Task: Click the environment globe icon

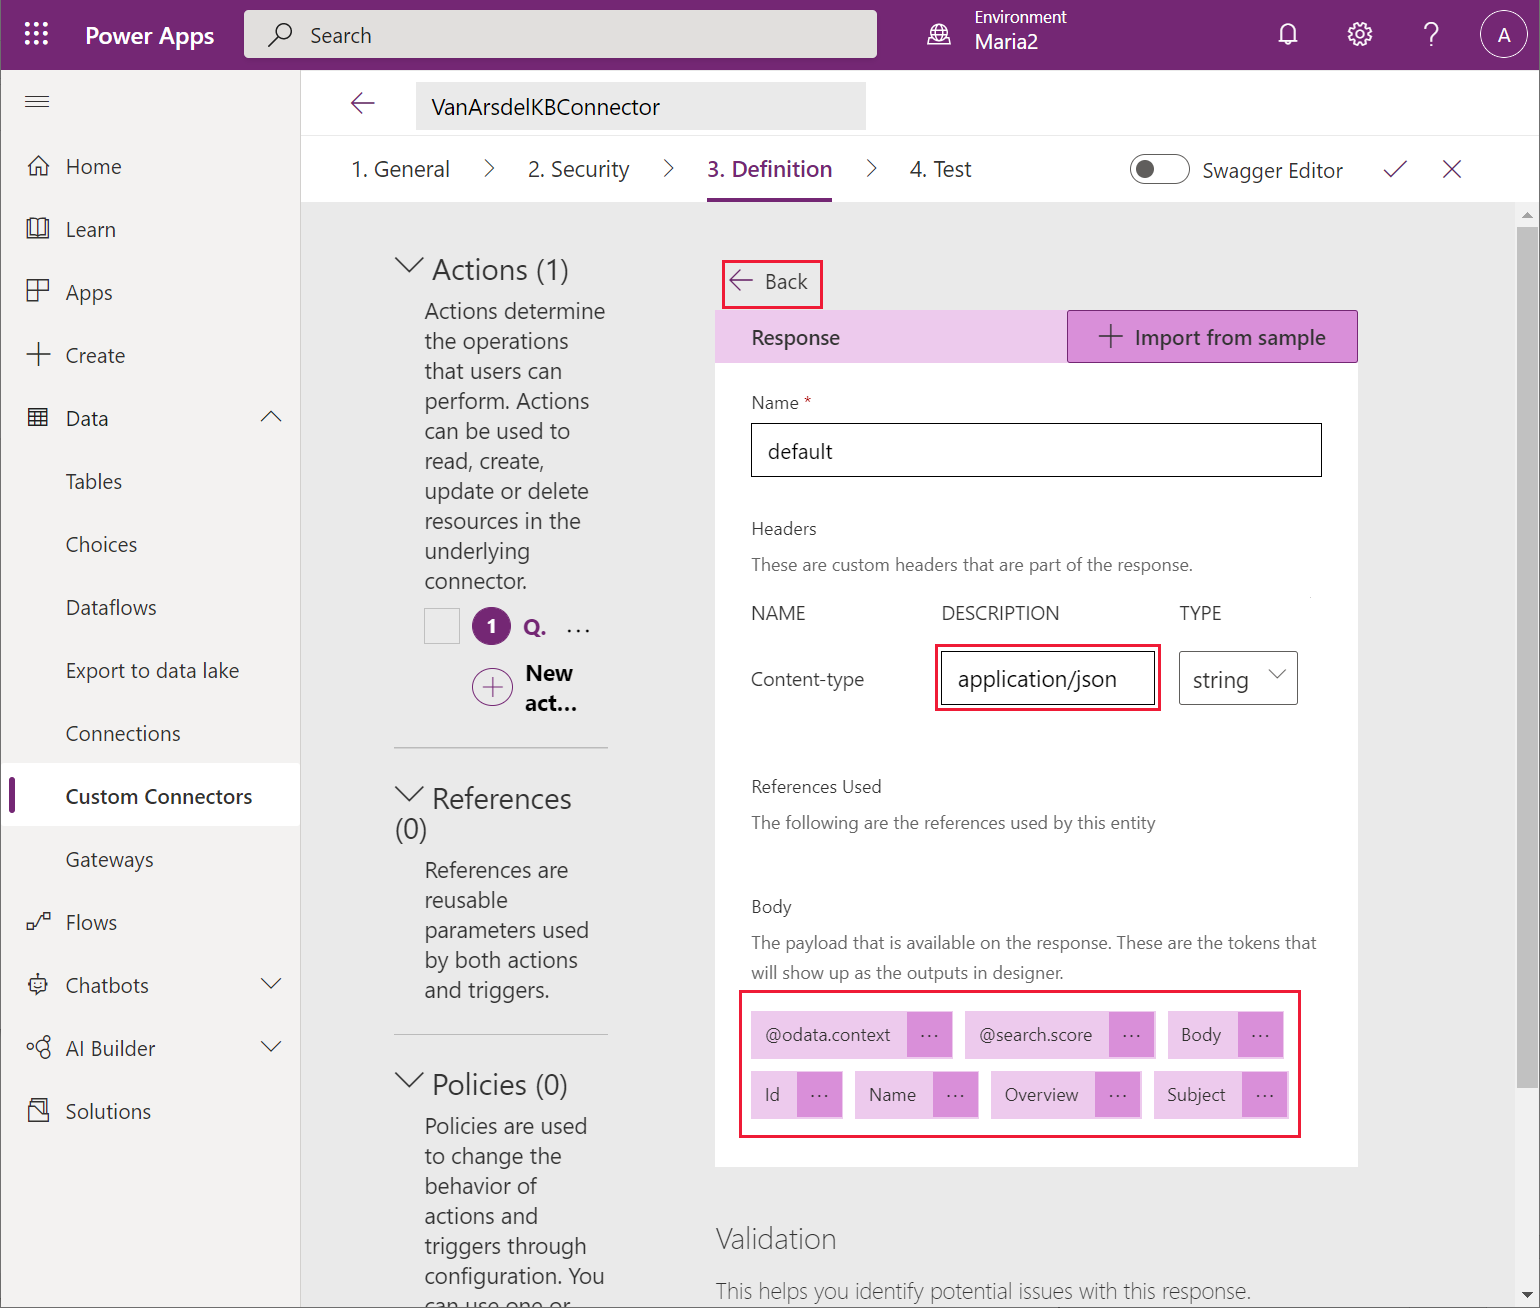Action: coord(939,35)
